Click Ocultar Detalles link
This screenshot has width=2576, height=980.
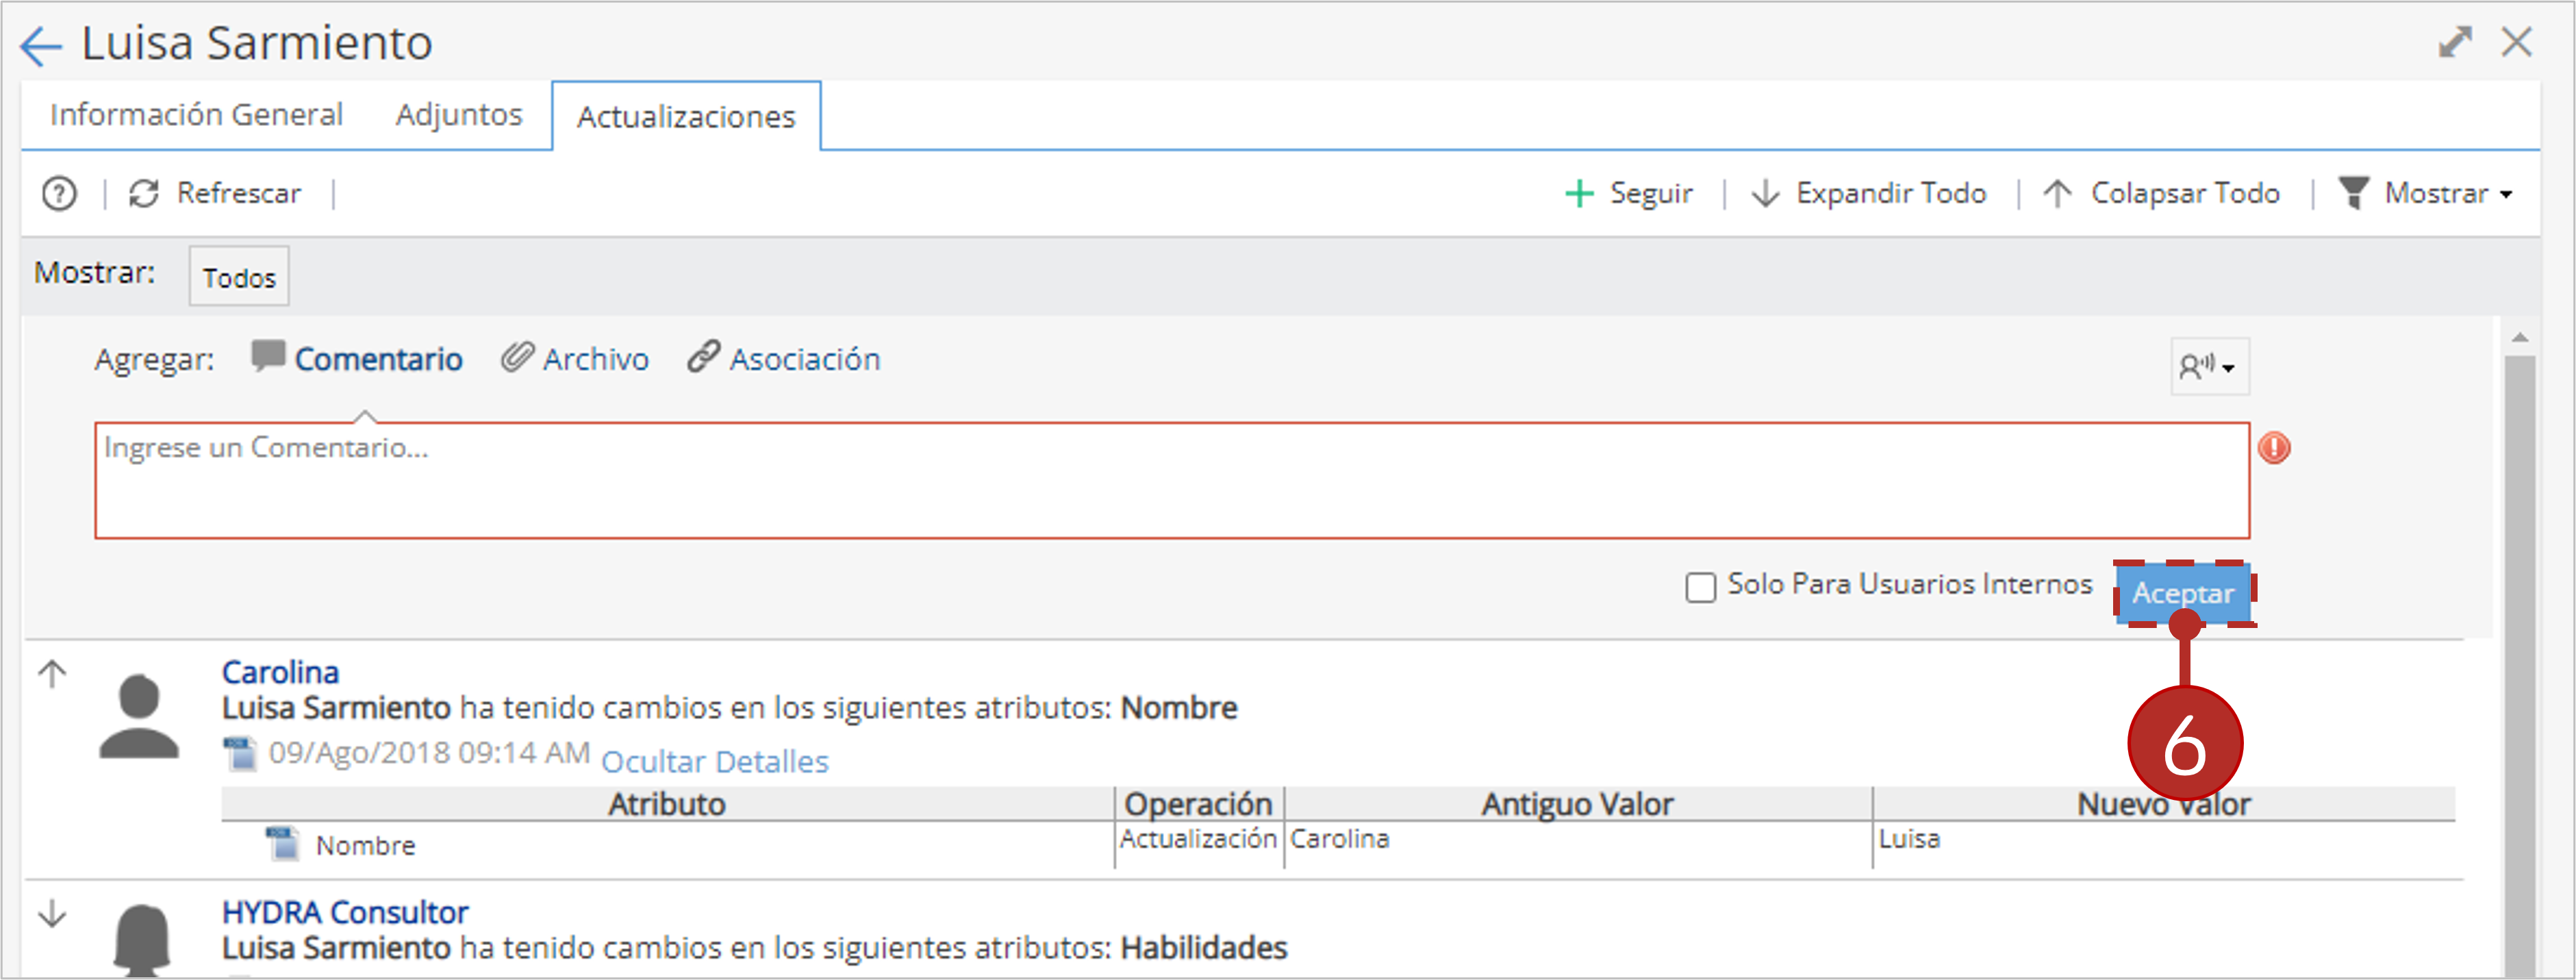pos(715,762)
